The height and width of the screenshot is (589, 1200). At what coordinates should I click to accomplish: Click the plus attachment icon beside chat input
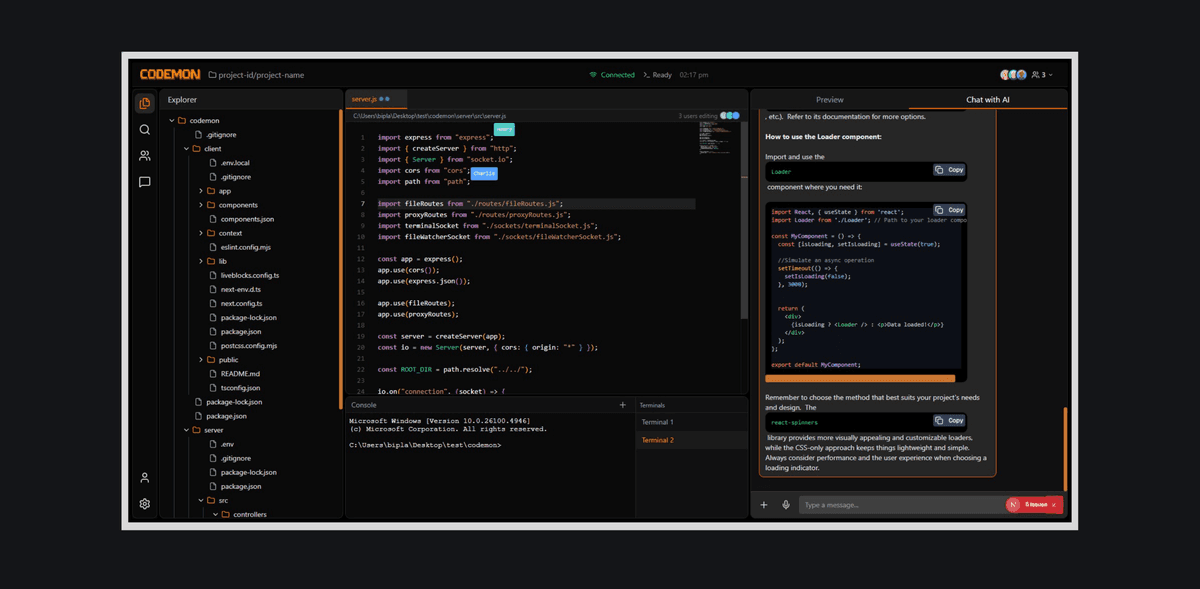click(x=764, y=505)
